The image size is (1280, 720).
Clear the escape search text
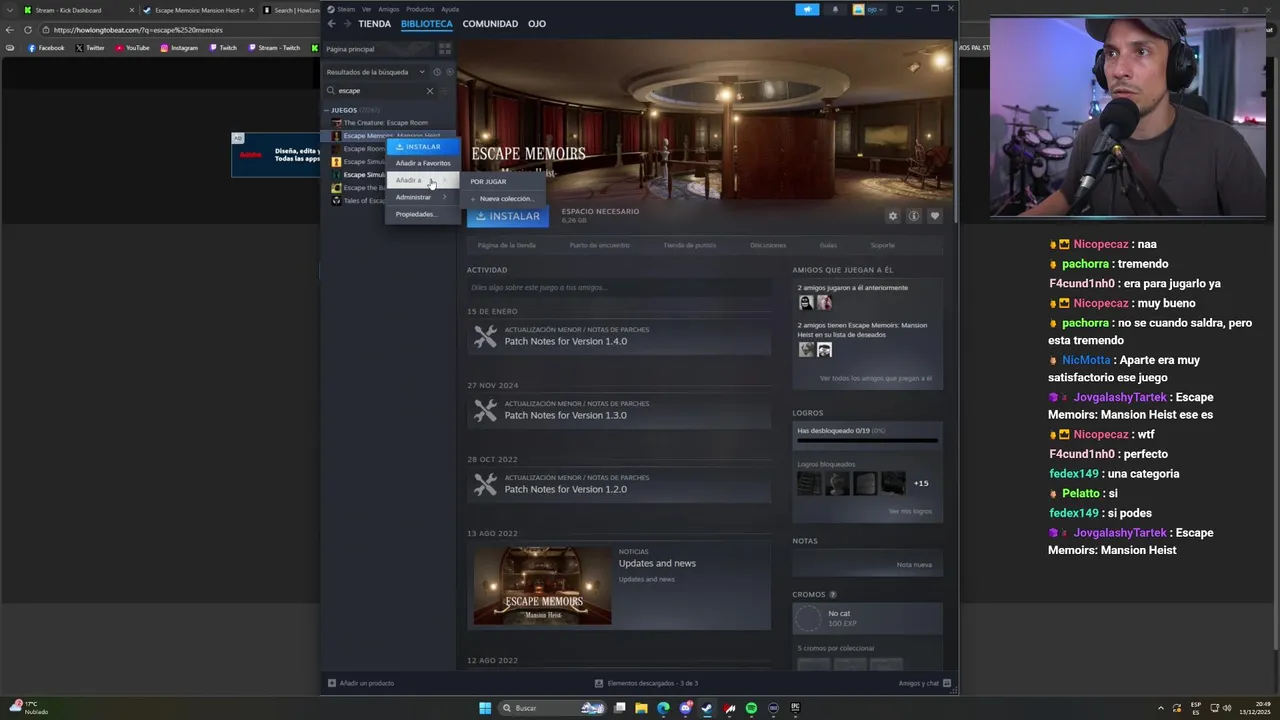(430, 91)
